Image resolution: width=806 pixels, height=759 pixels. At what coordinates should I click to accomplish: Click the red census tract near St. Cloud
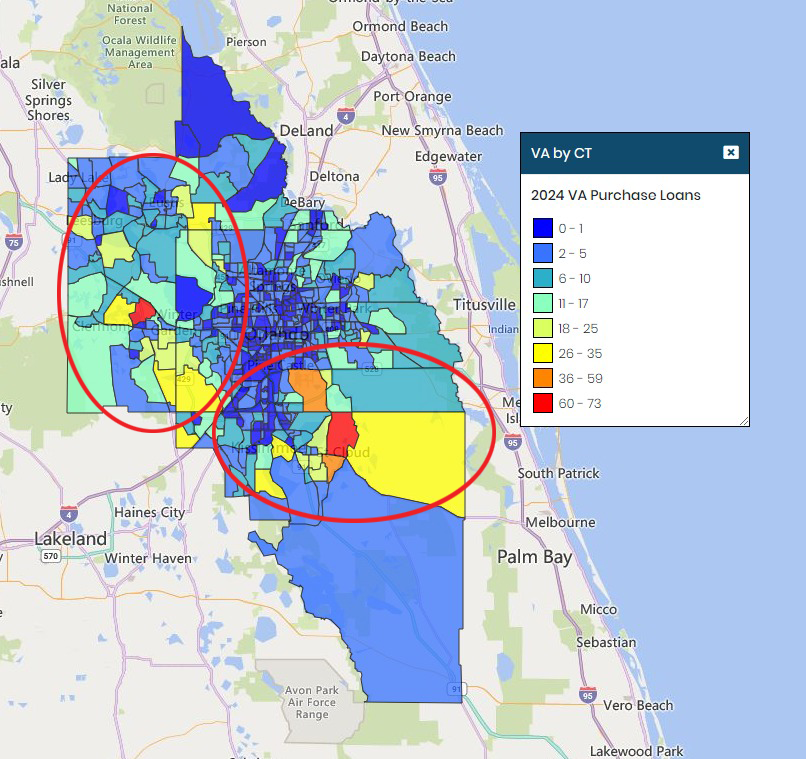[x=342, y=433]
